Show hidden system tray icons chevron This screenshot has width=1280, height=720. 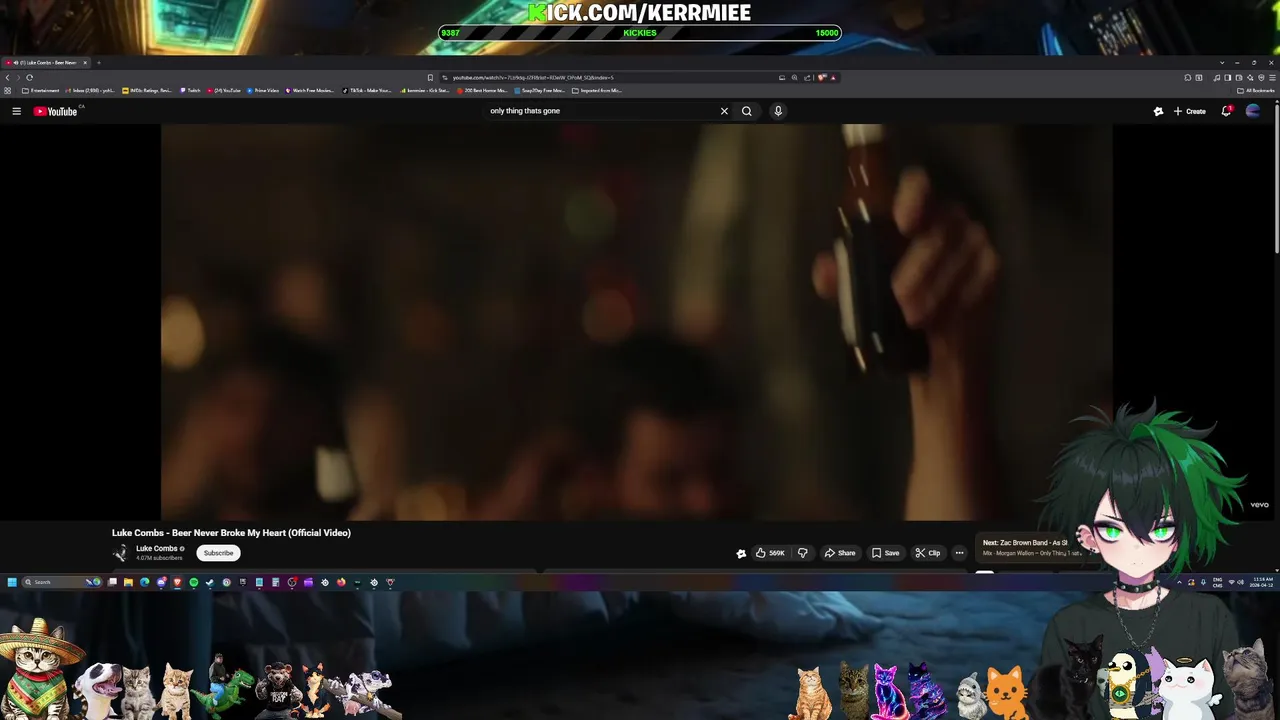click(1179, 582)
